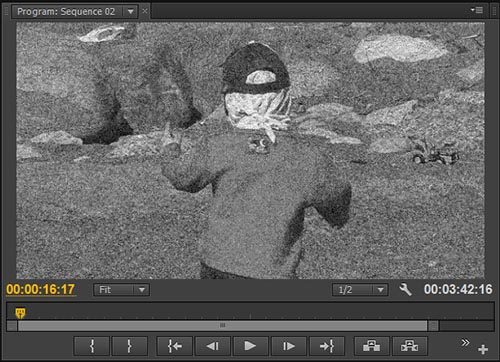Click the time ruler in the monitor
The width and height of the screenshot is (500, 362).
pyautogui.click(x=250, y=311)
